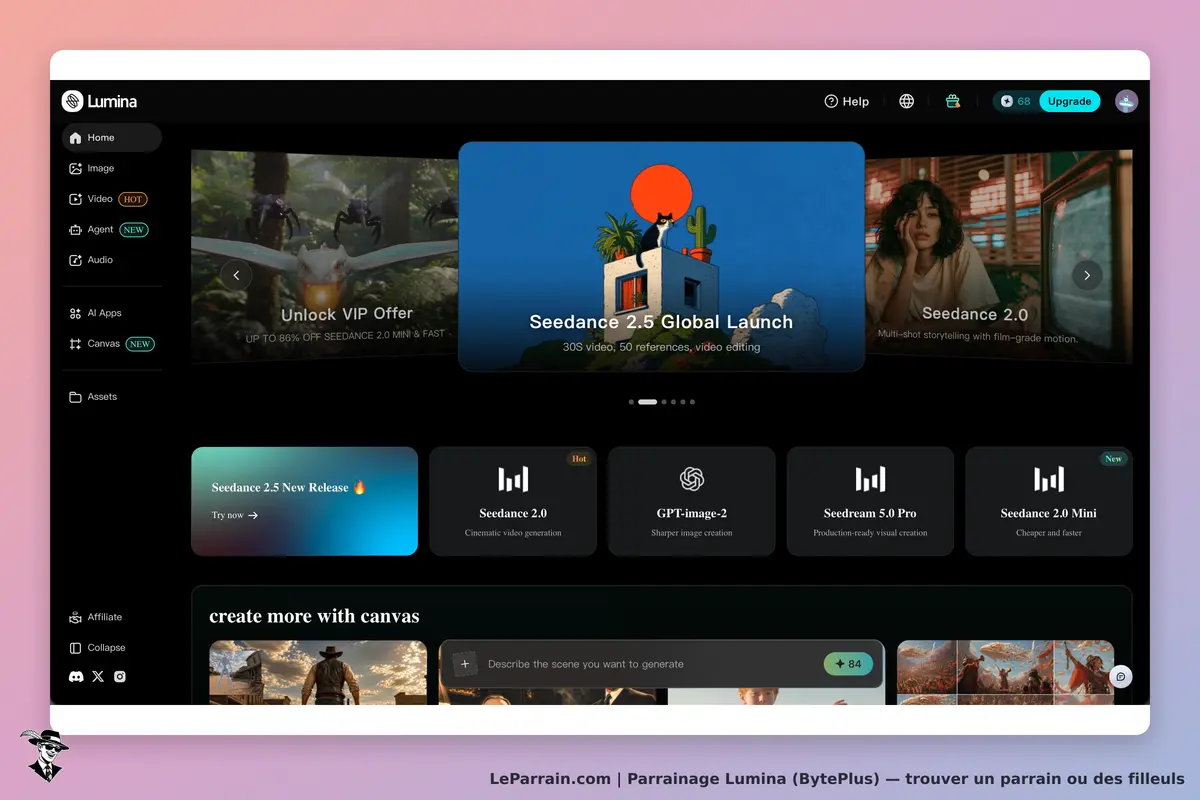Open the Seedance 2.0 woman banner

click(x=999, y=256)
